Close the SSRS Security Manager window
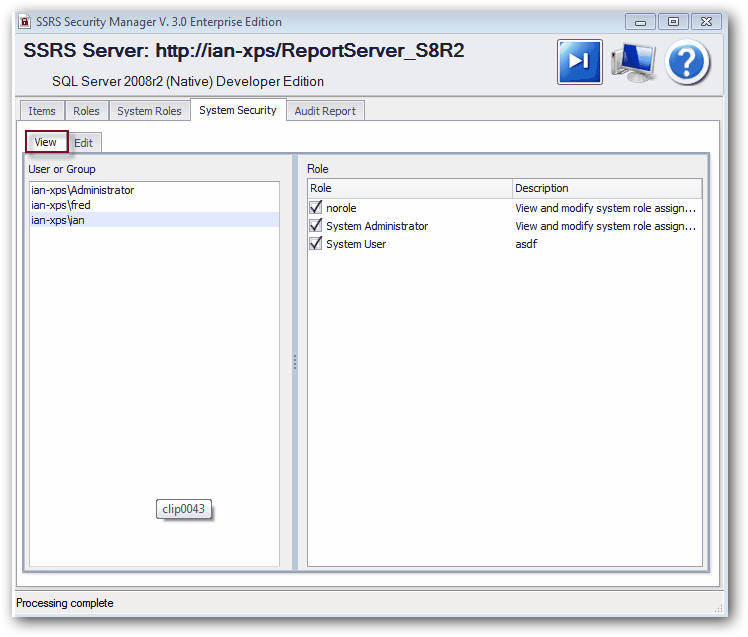 tap(706, 22)
